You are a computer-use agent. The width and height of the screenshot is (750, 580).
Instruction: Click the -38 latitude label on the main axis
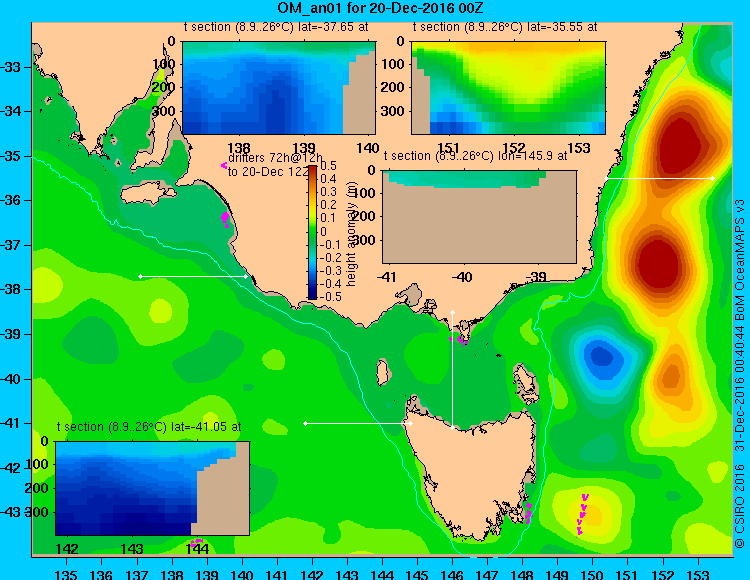(x=11, y=290)
